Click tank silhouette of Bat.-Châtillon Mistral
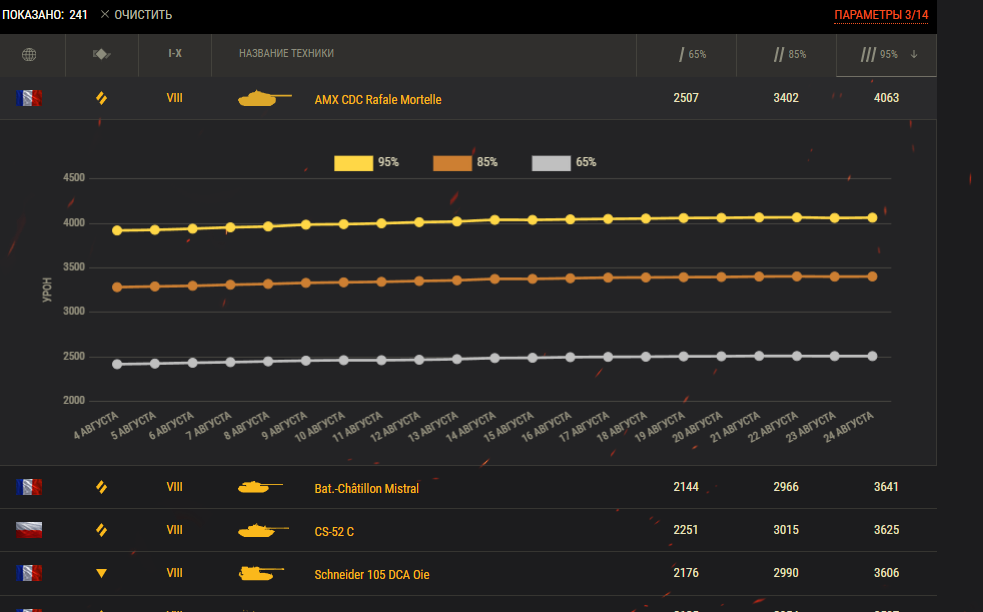The width and height of the screenshot is (983, 612). point(260,487)
